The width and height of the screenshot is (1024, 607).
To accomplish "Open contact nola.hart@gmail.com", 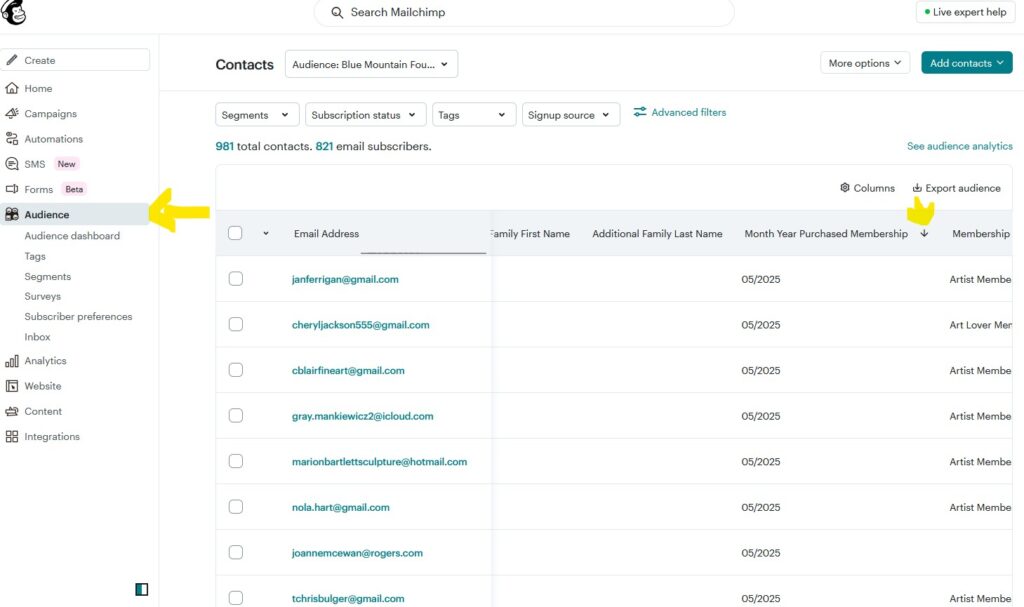I will [340, 507].
